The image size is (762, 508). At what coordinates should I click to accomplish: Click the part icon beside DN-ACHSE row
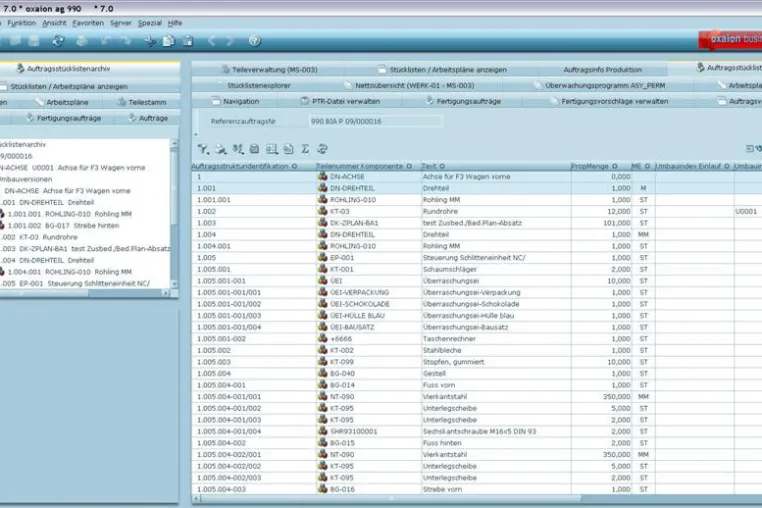pyautogui.click(x=322, y=176)
